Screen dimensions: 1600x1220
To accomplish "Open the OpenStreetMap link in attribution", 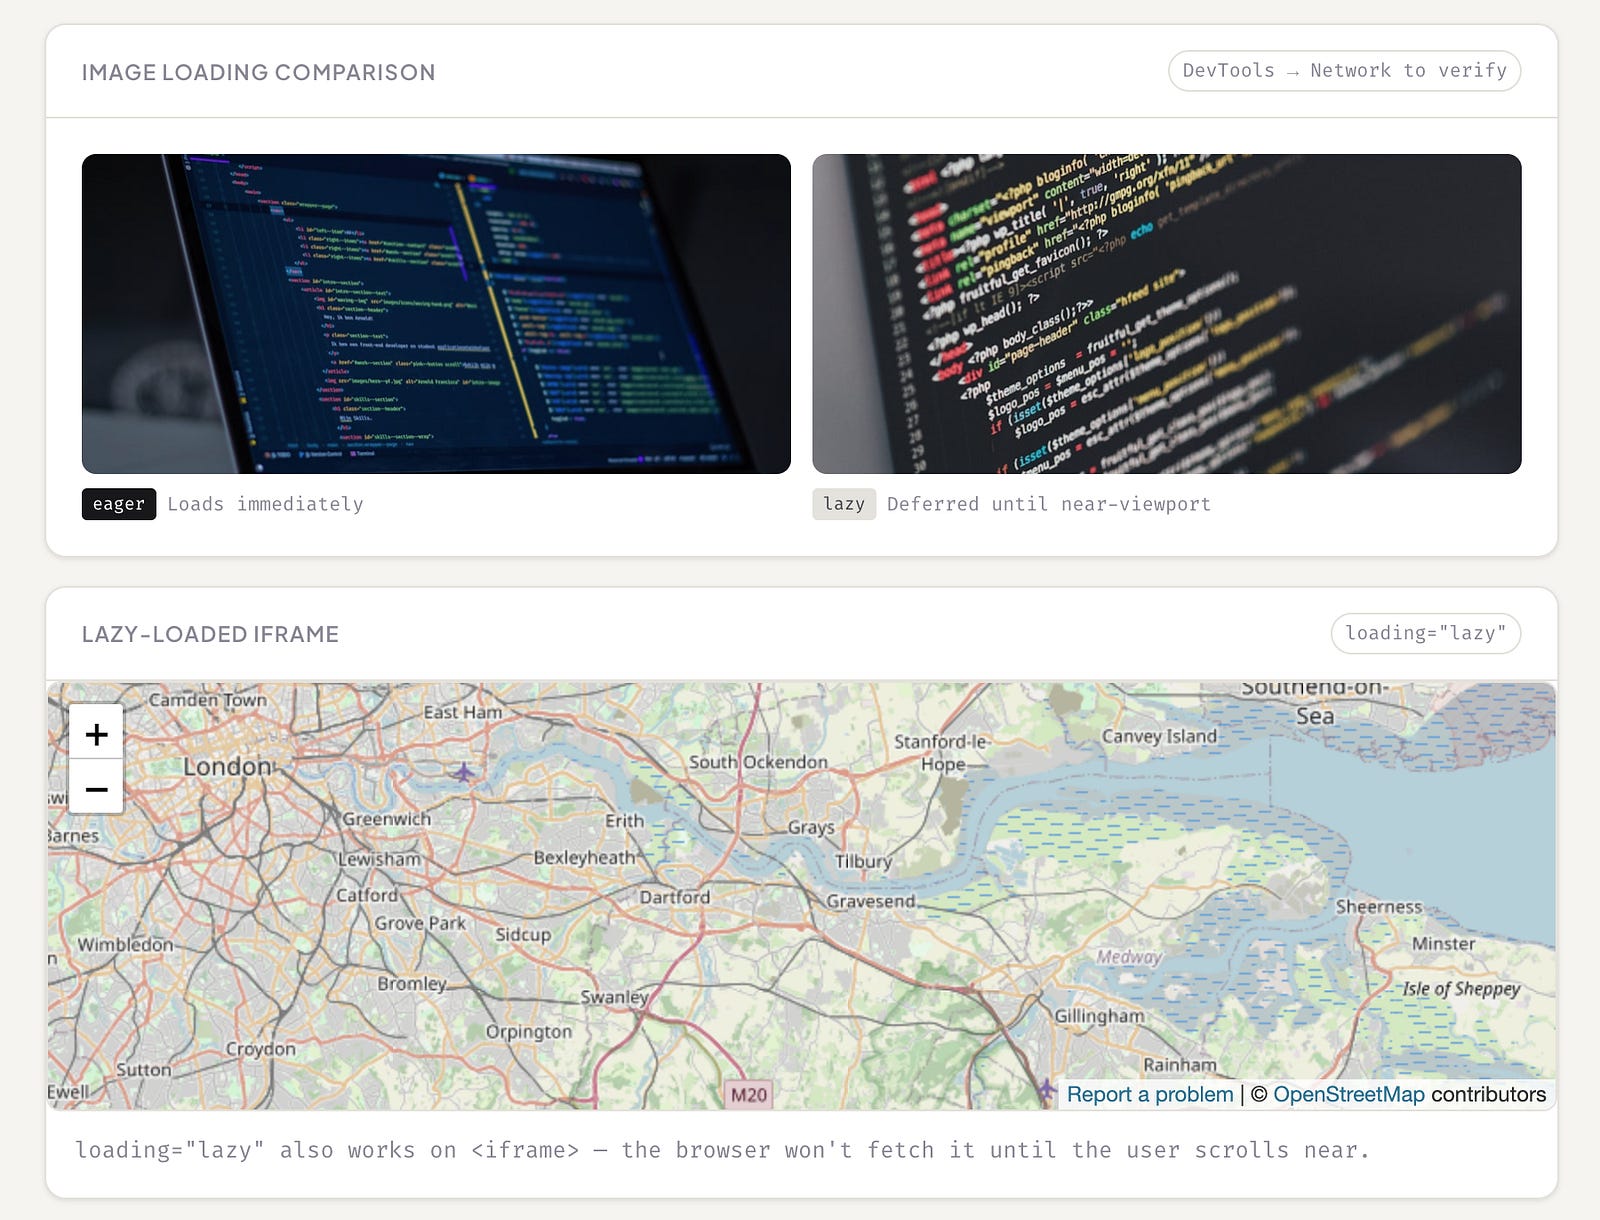I will tap(1348, 1094).
